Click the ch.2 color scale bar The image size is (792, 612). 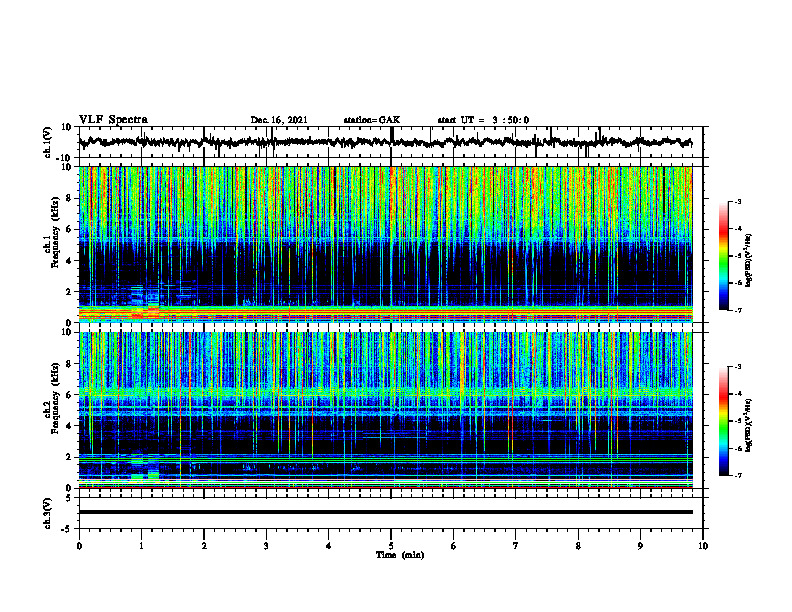click(x=723, y=421)
